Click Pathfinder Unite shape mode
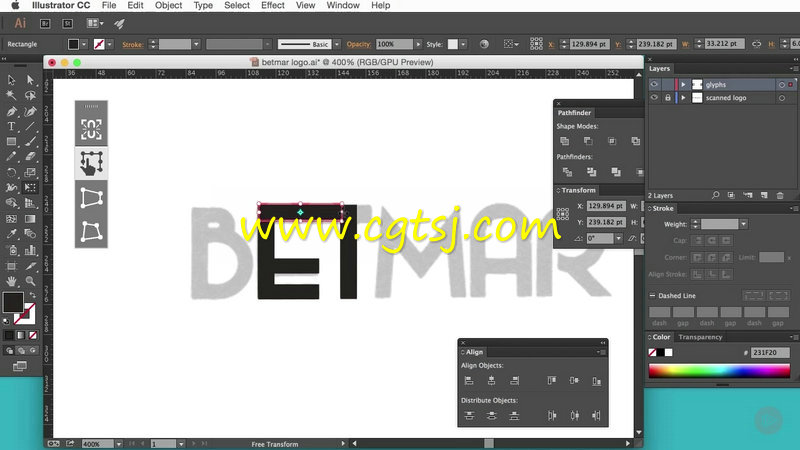800x450 pixels. click(x=564, y=141)
